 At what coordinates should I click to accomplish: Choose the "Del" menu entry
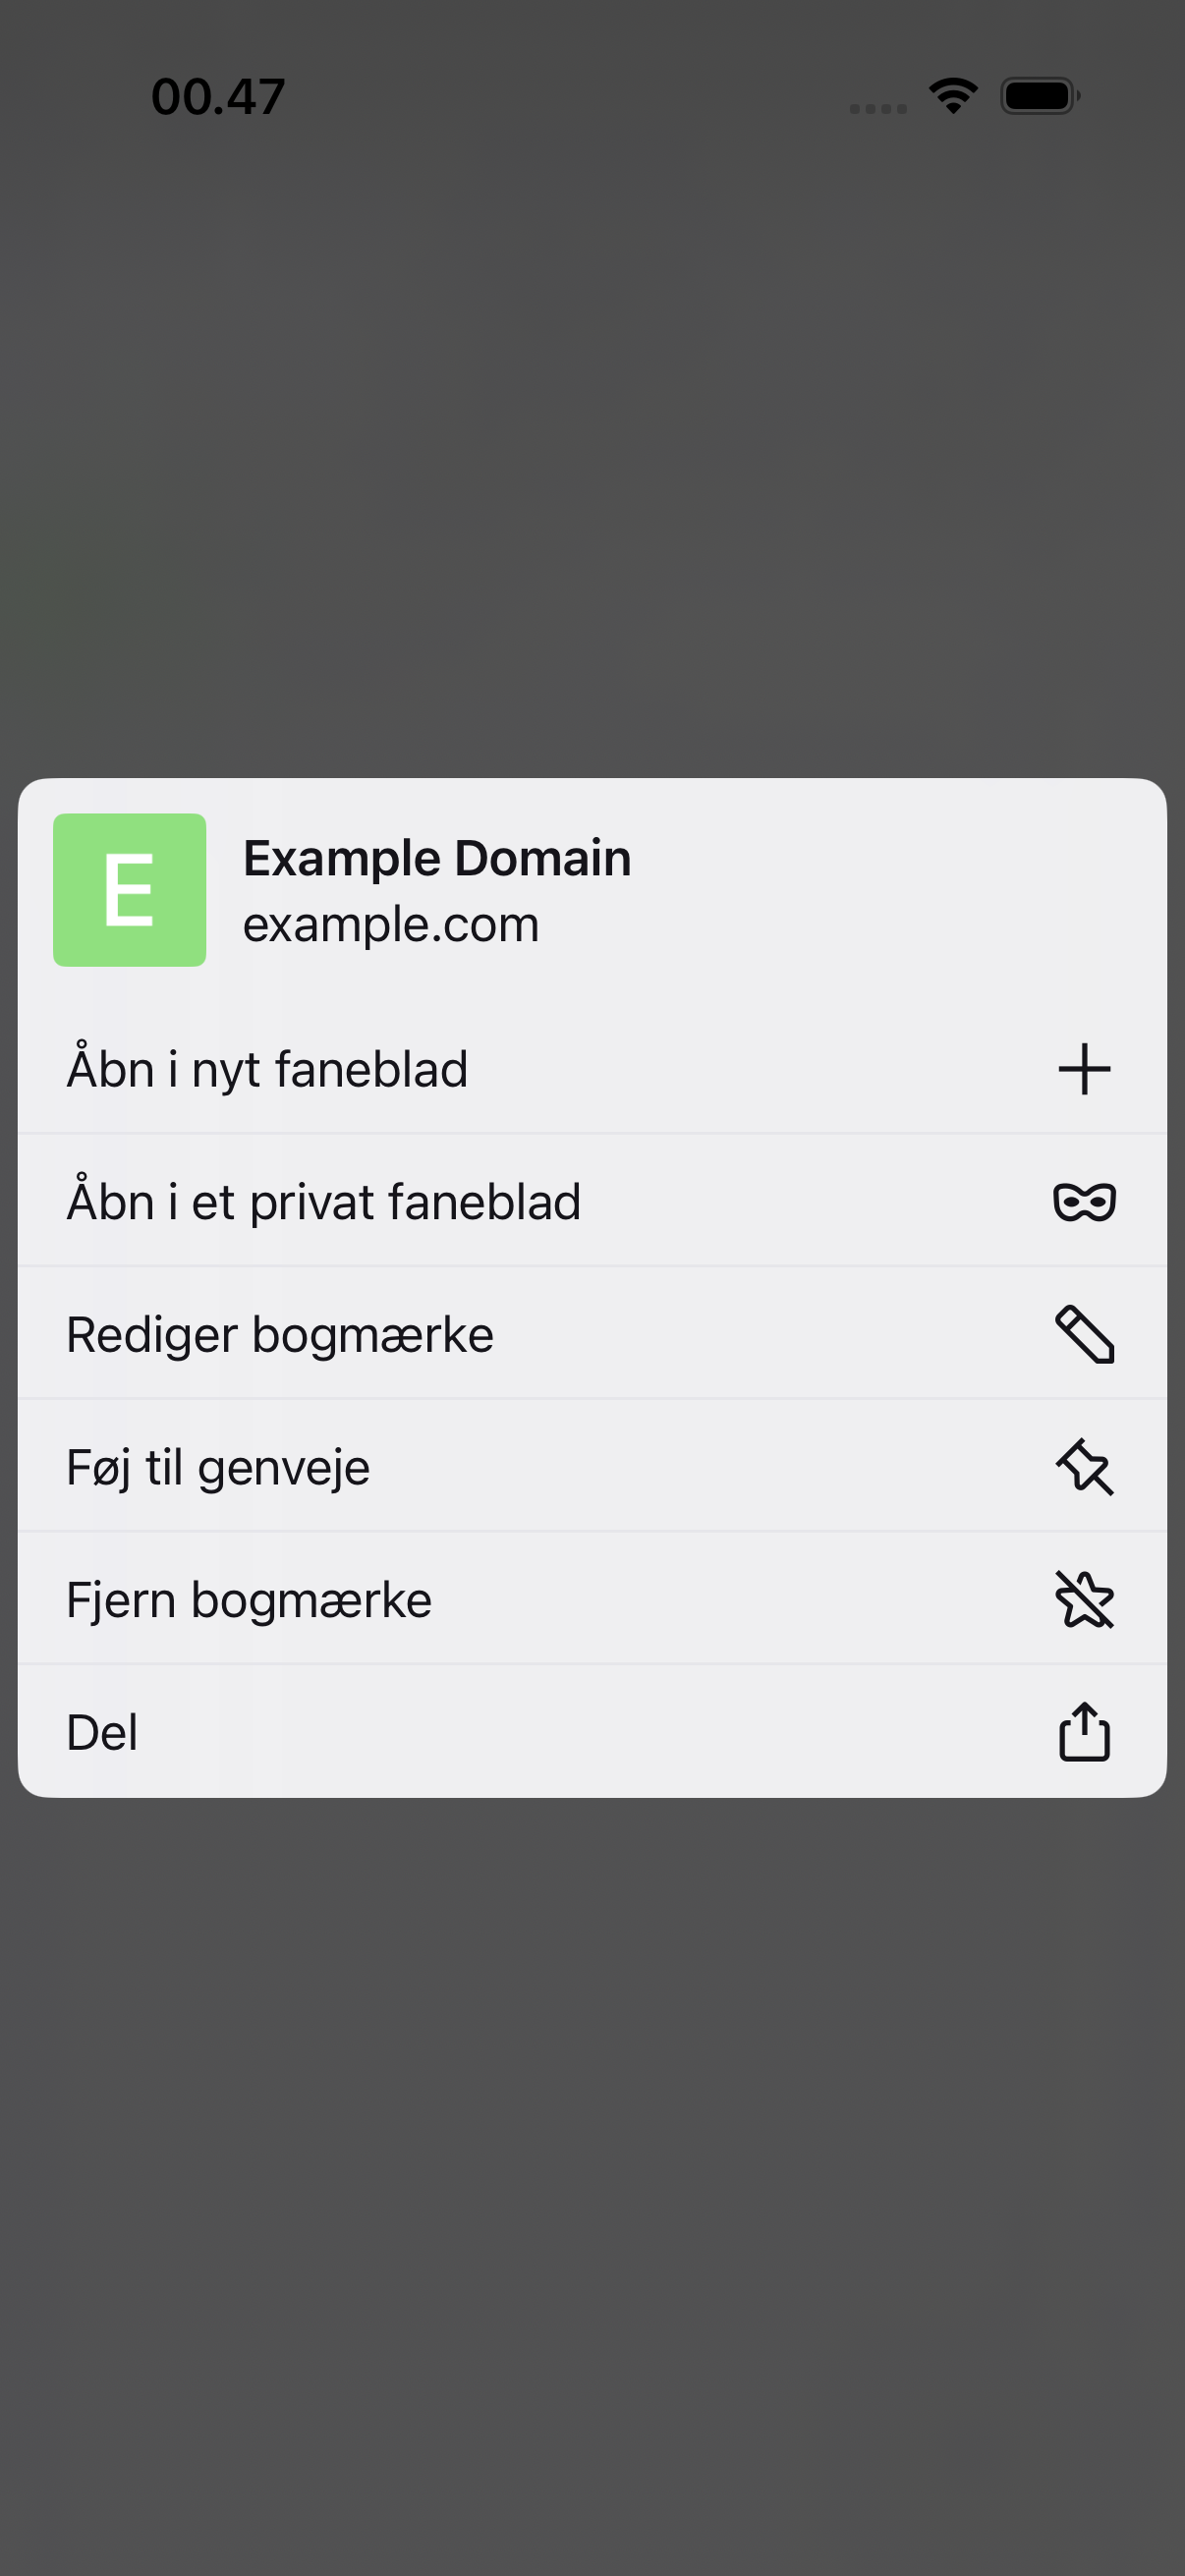[592, 1731]
